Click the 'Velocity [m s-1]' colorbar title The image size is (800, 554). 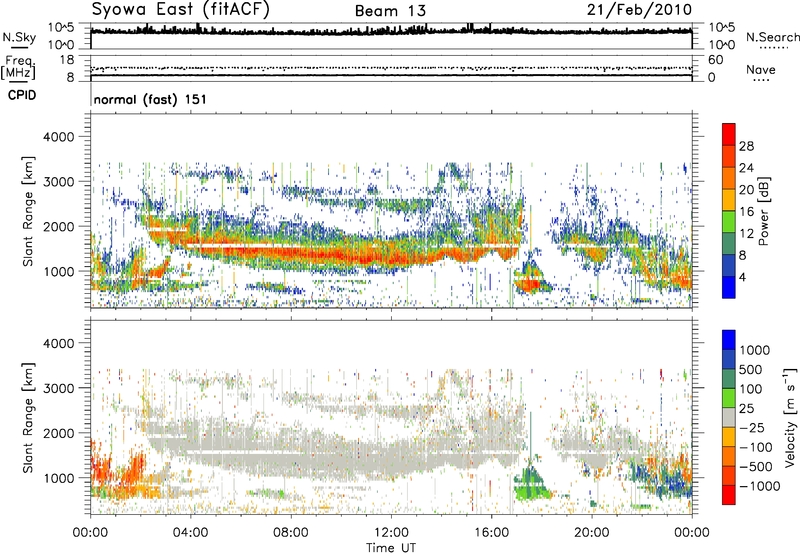[789, 417]
